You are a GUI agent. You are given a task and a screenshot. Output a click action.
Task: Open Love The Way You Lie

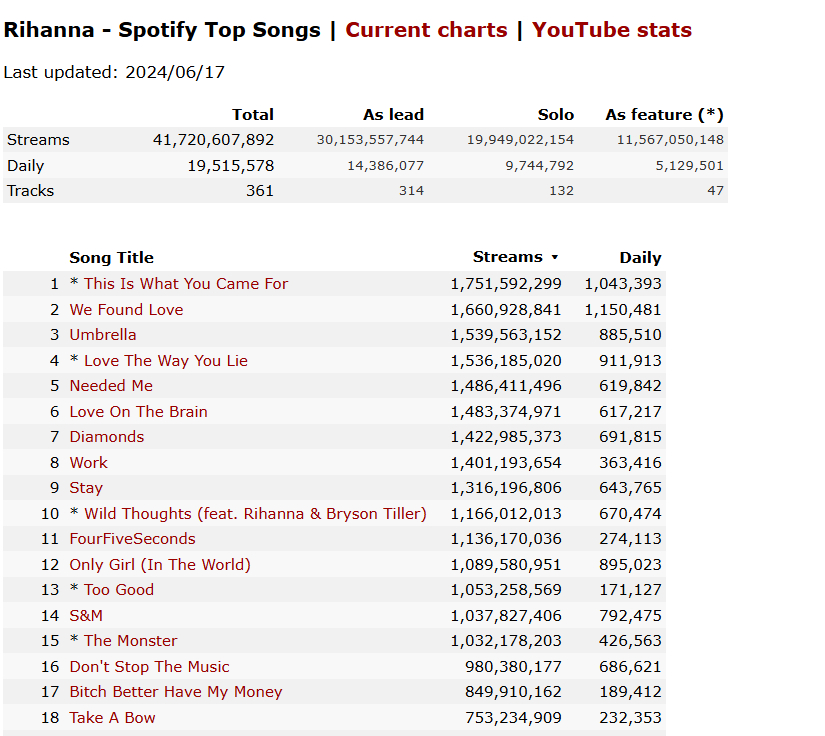(166, 360)
